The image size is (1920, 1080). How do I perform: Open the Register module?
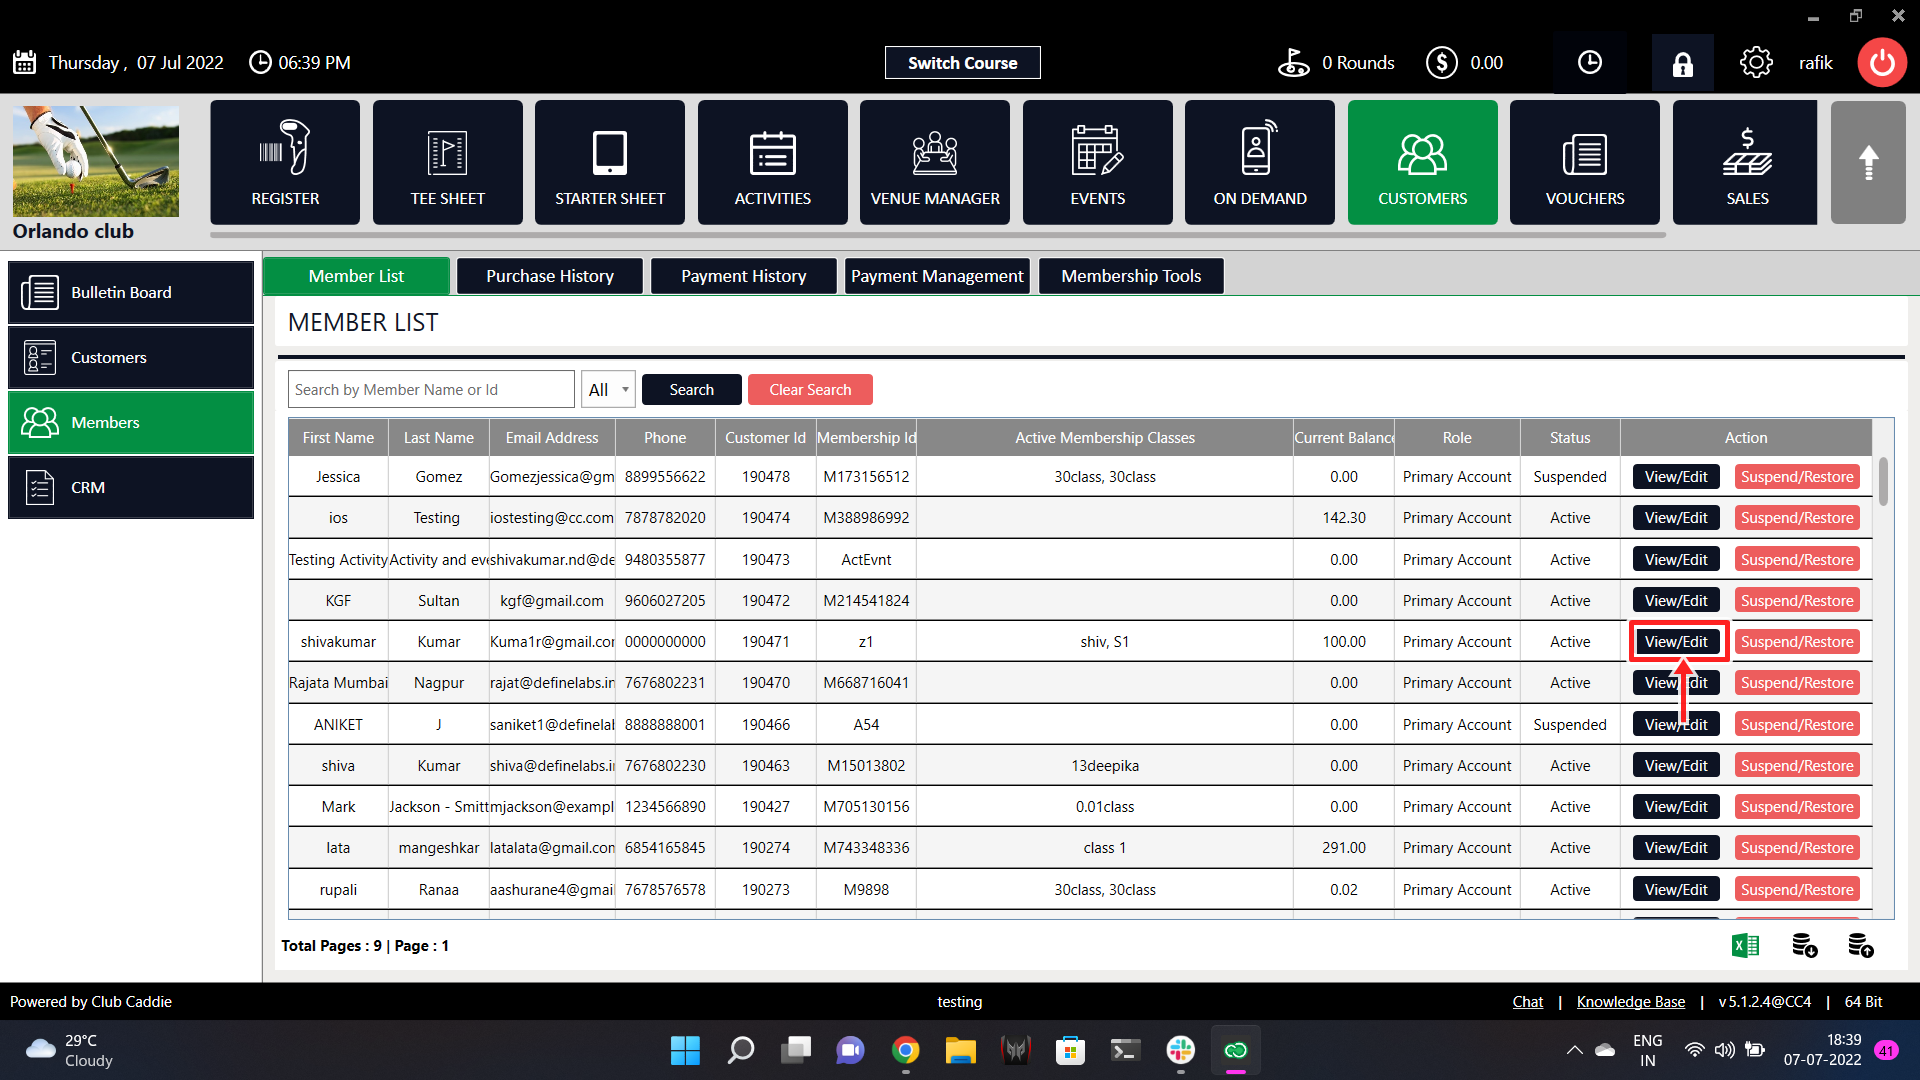285,162
